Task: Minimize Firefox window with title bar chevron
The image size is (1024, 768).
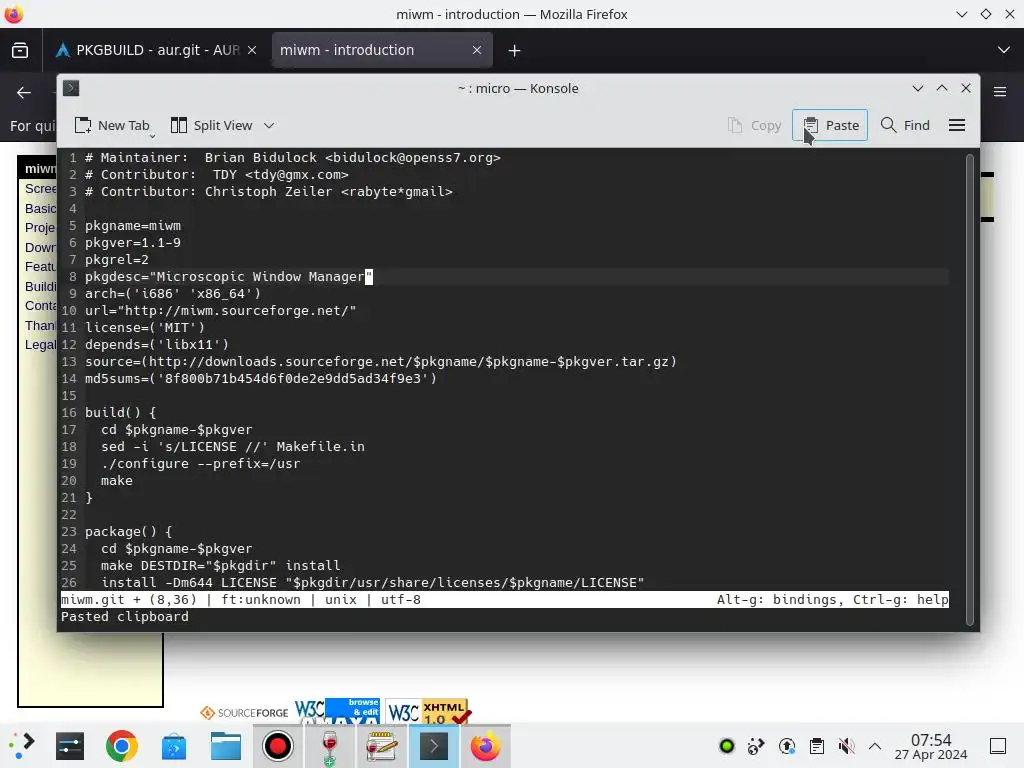Action: [961, 14]
